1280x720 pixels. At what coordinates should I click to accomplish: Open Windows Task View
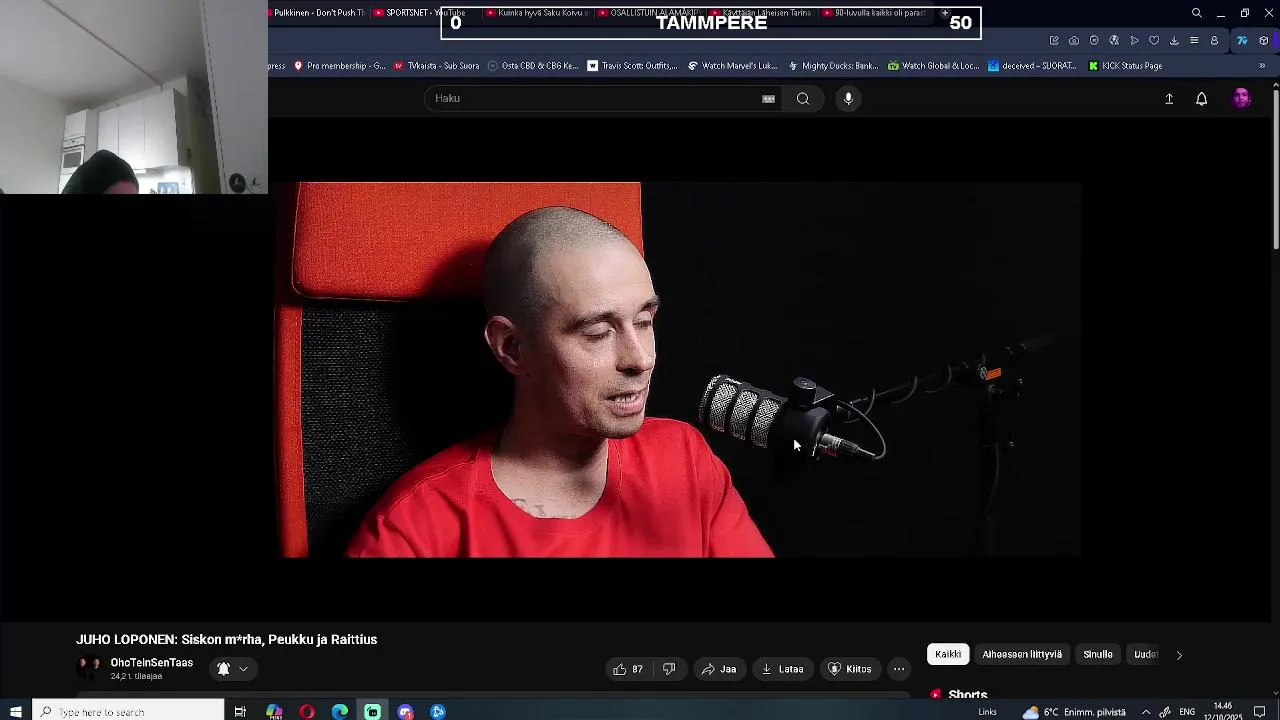coord(240,712)
